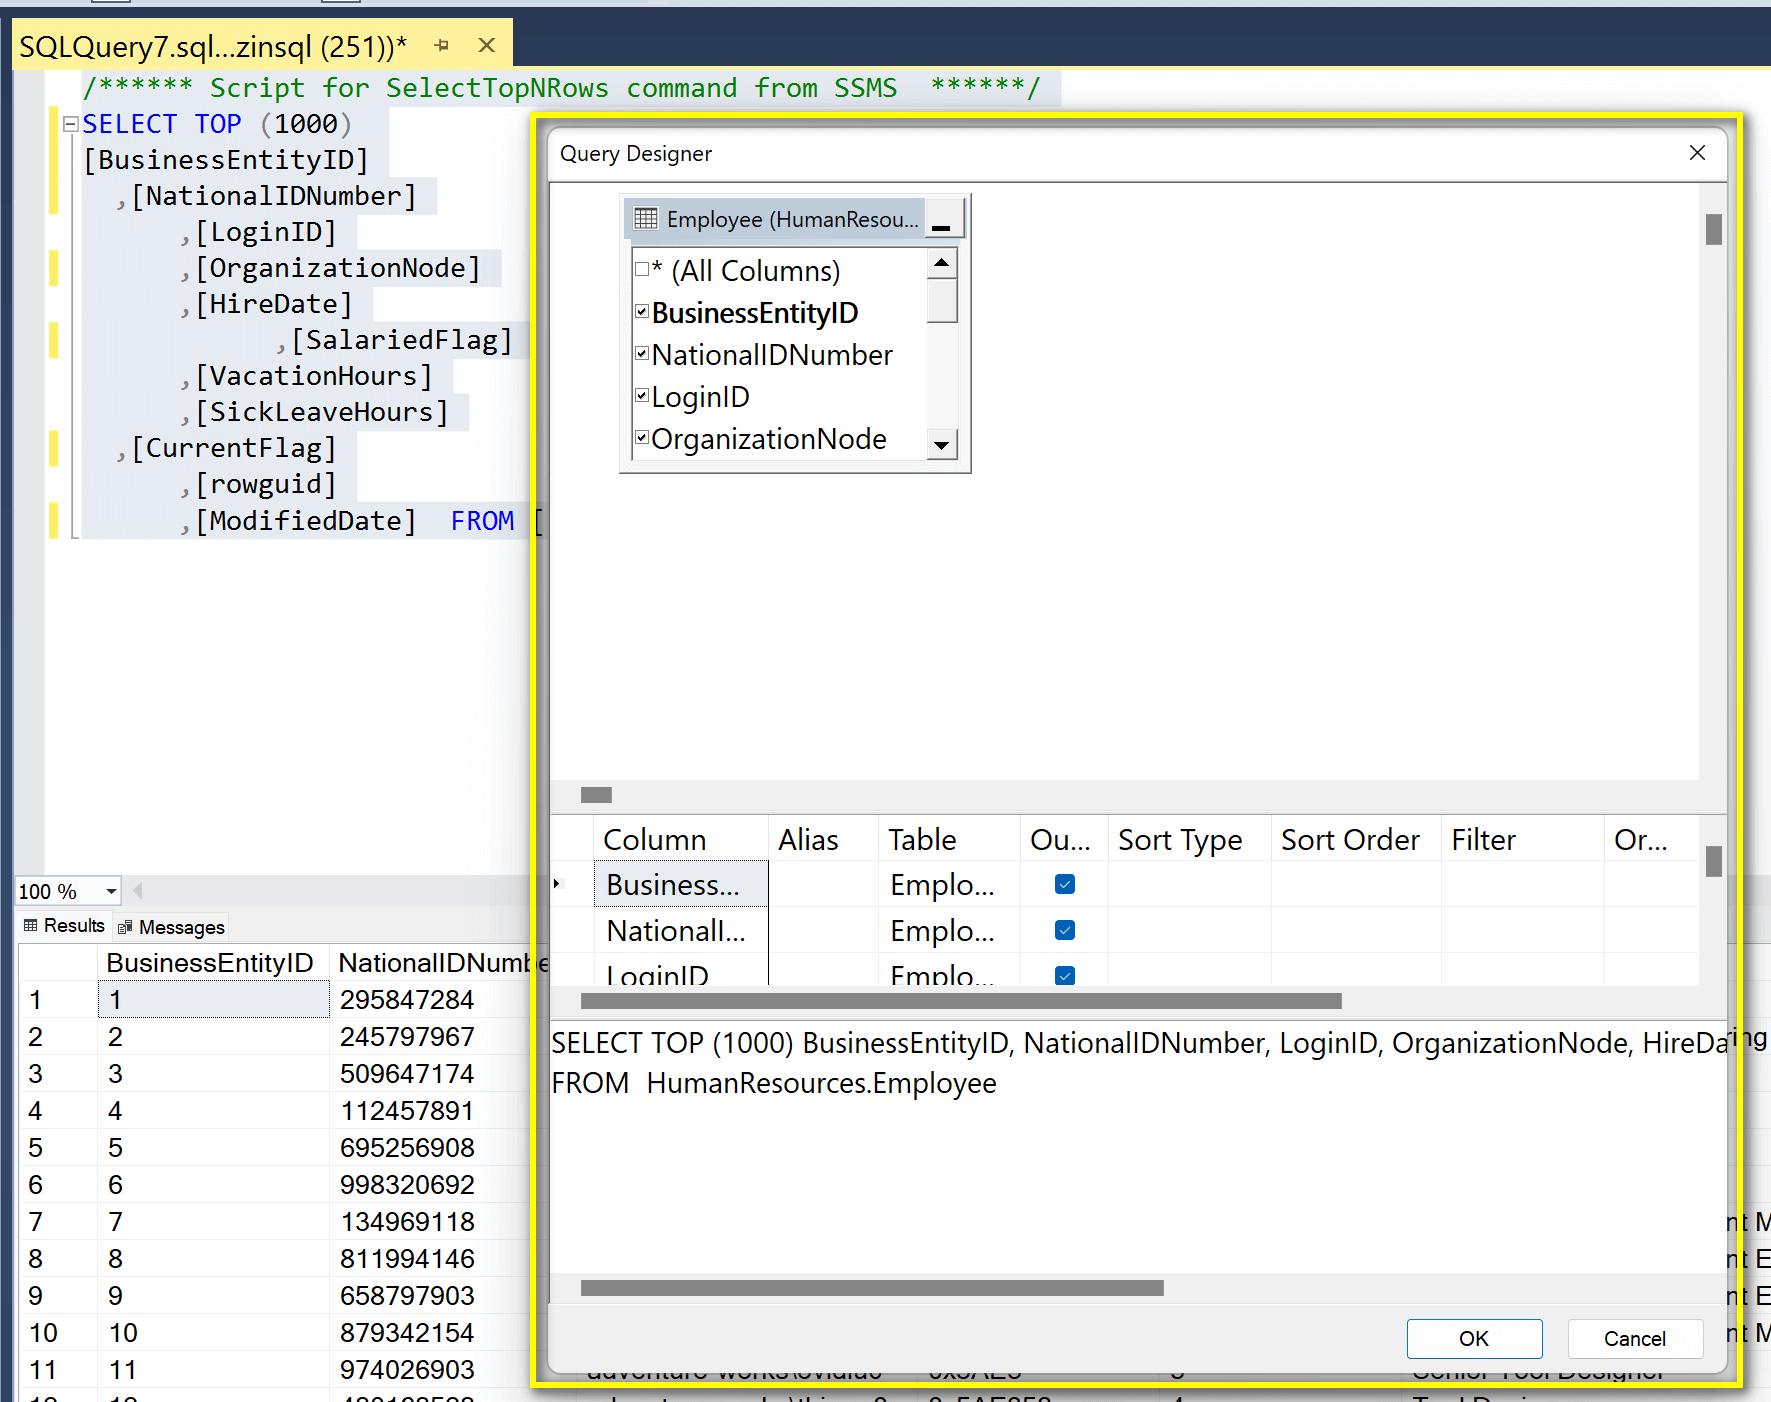This screenshot has width=1771, height=1402.
Task: Uncheck the LoginID column checkbox
Action: [642, 395]
